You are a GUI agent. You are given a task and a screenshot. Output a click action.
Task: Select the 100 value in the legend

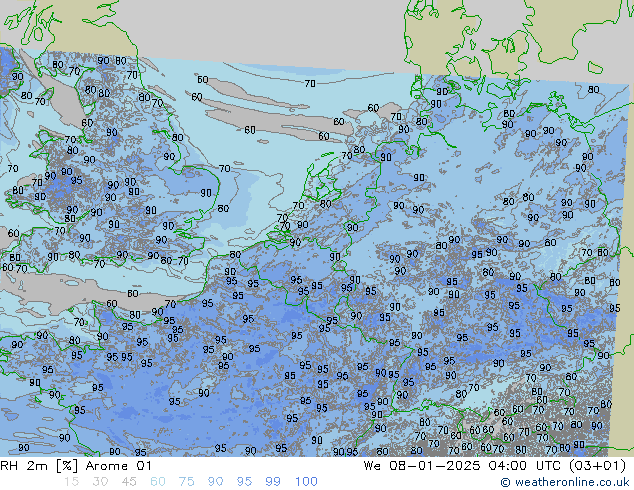click(x=306, y=482)
